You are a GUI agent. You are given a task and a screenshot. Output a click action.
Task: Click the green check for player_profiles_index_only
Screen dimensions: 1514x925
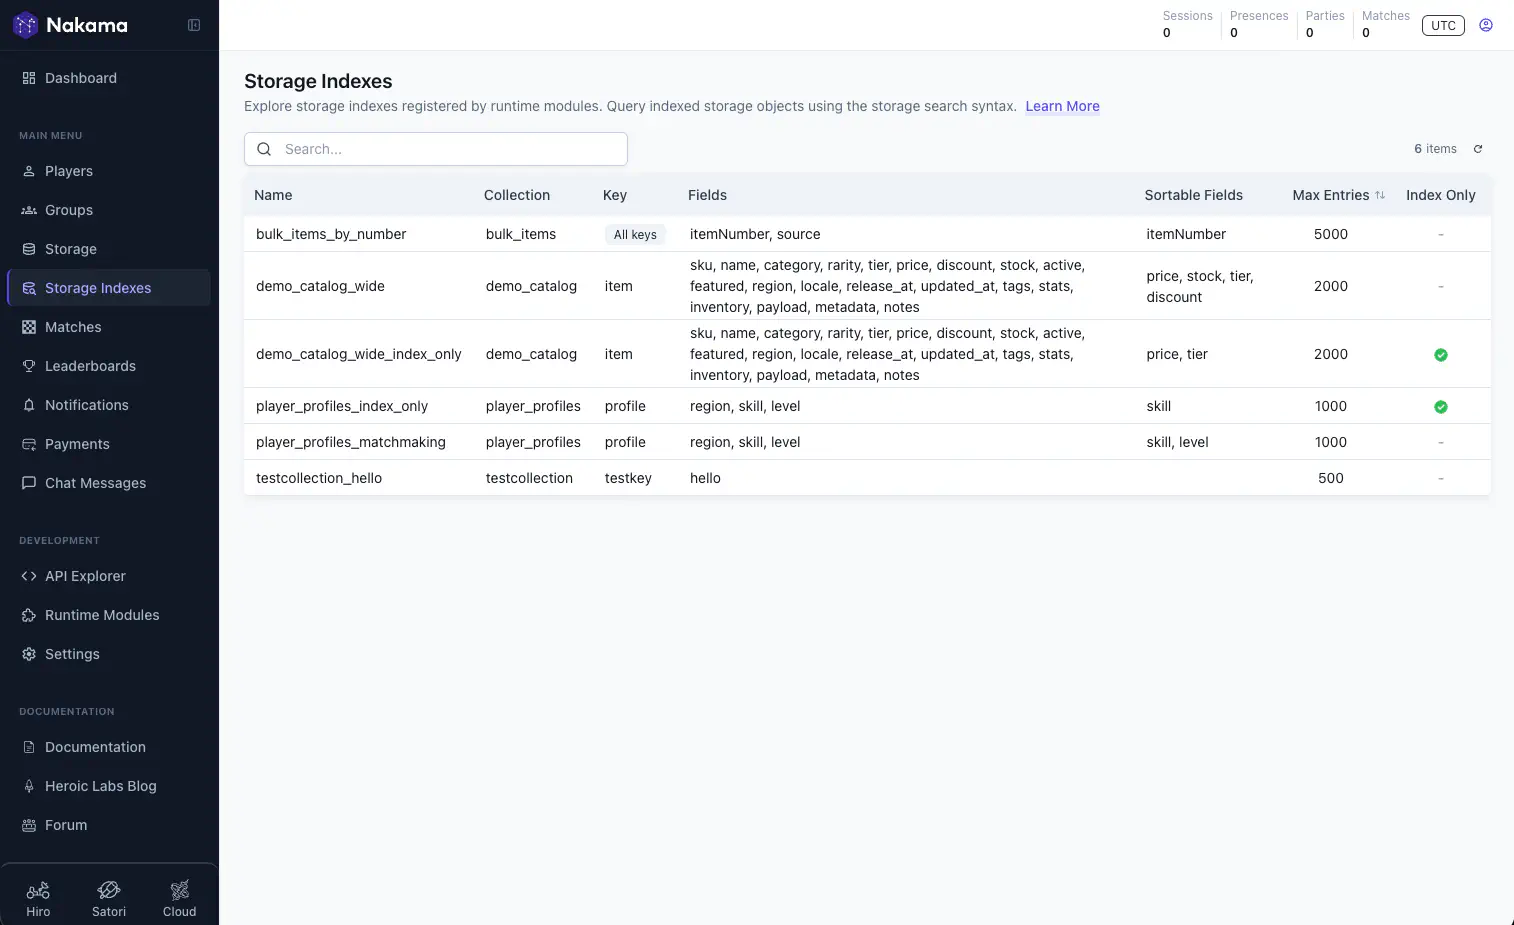click(x=1441, y=407)
